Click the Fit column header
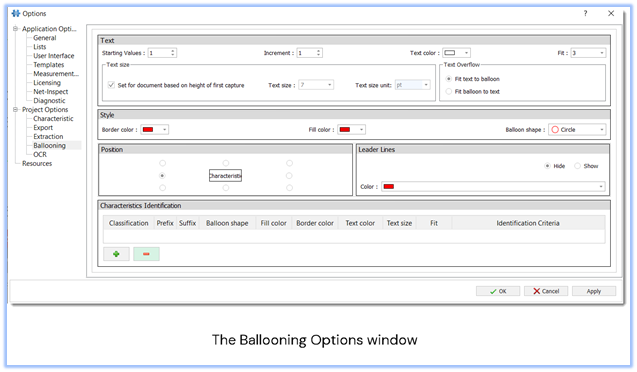The image size is (637, 372). click(434, 223)
